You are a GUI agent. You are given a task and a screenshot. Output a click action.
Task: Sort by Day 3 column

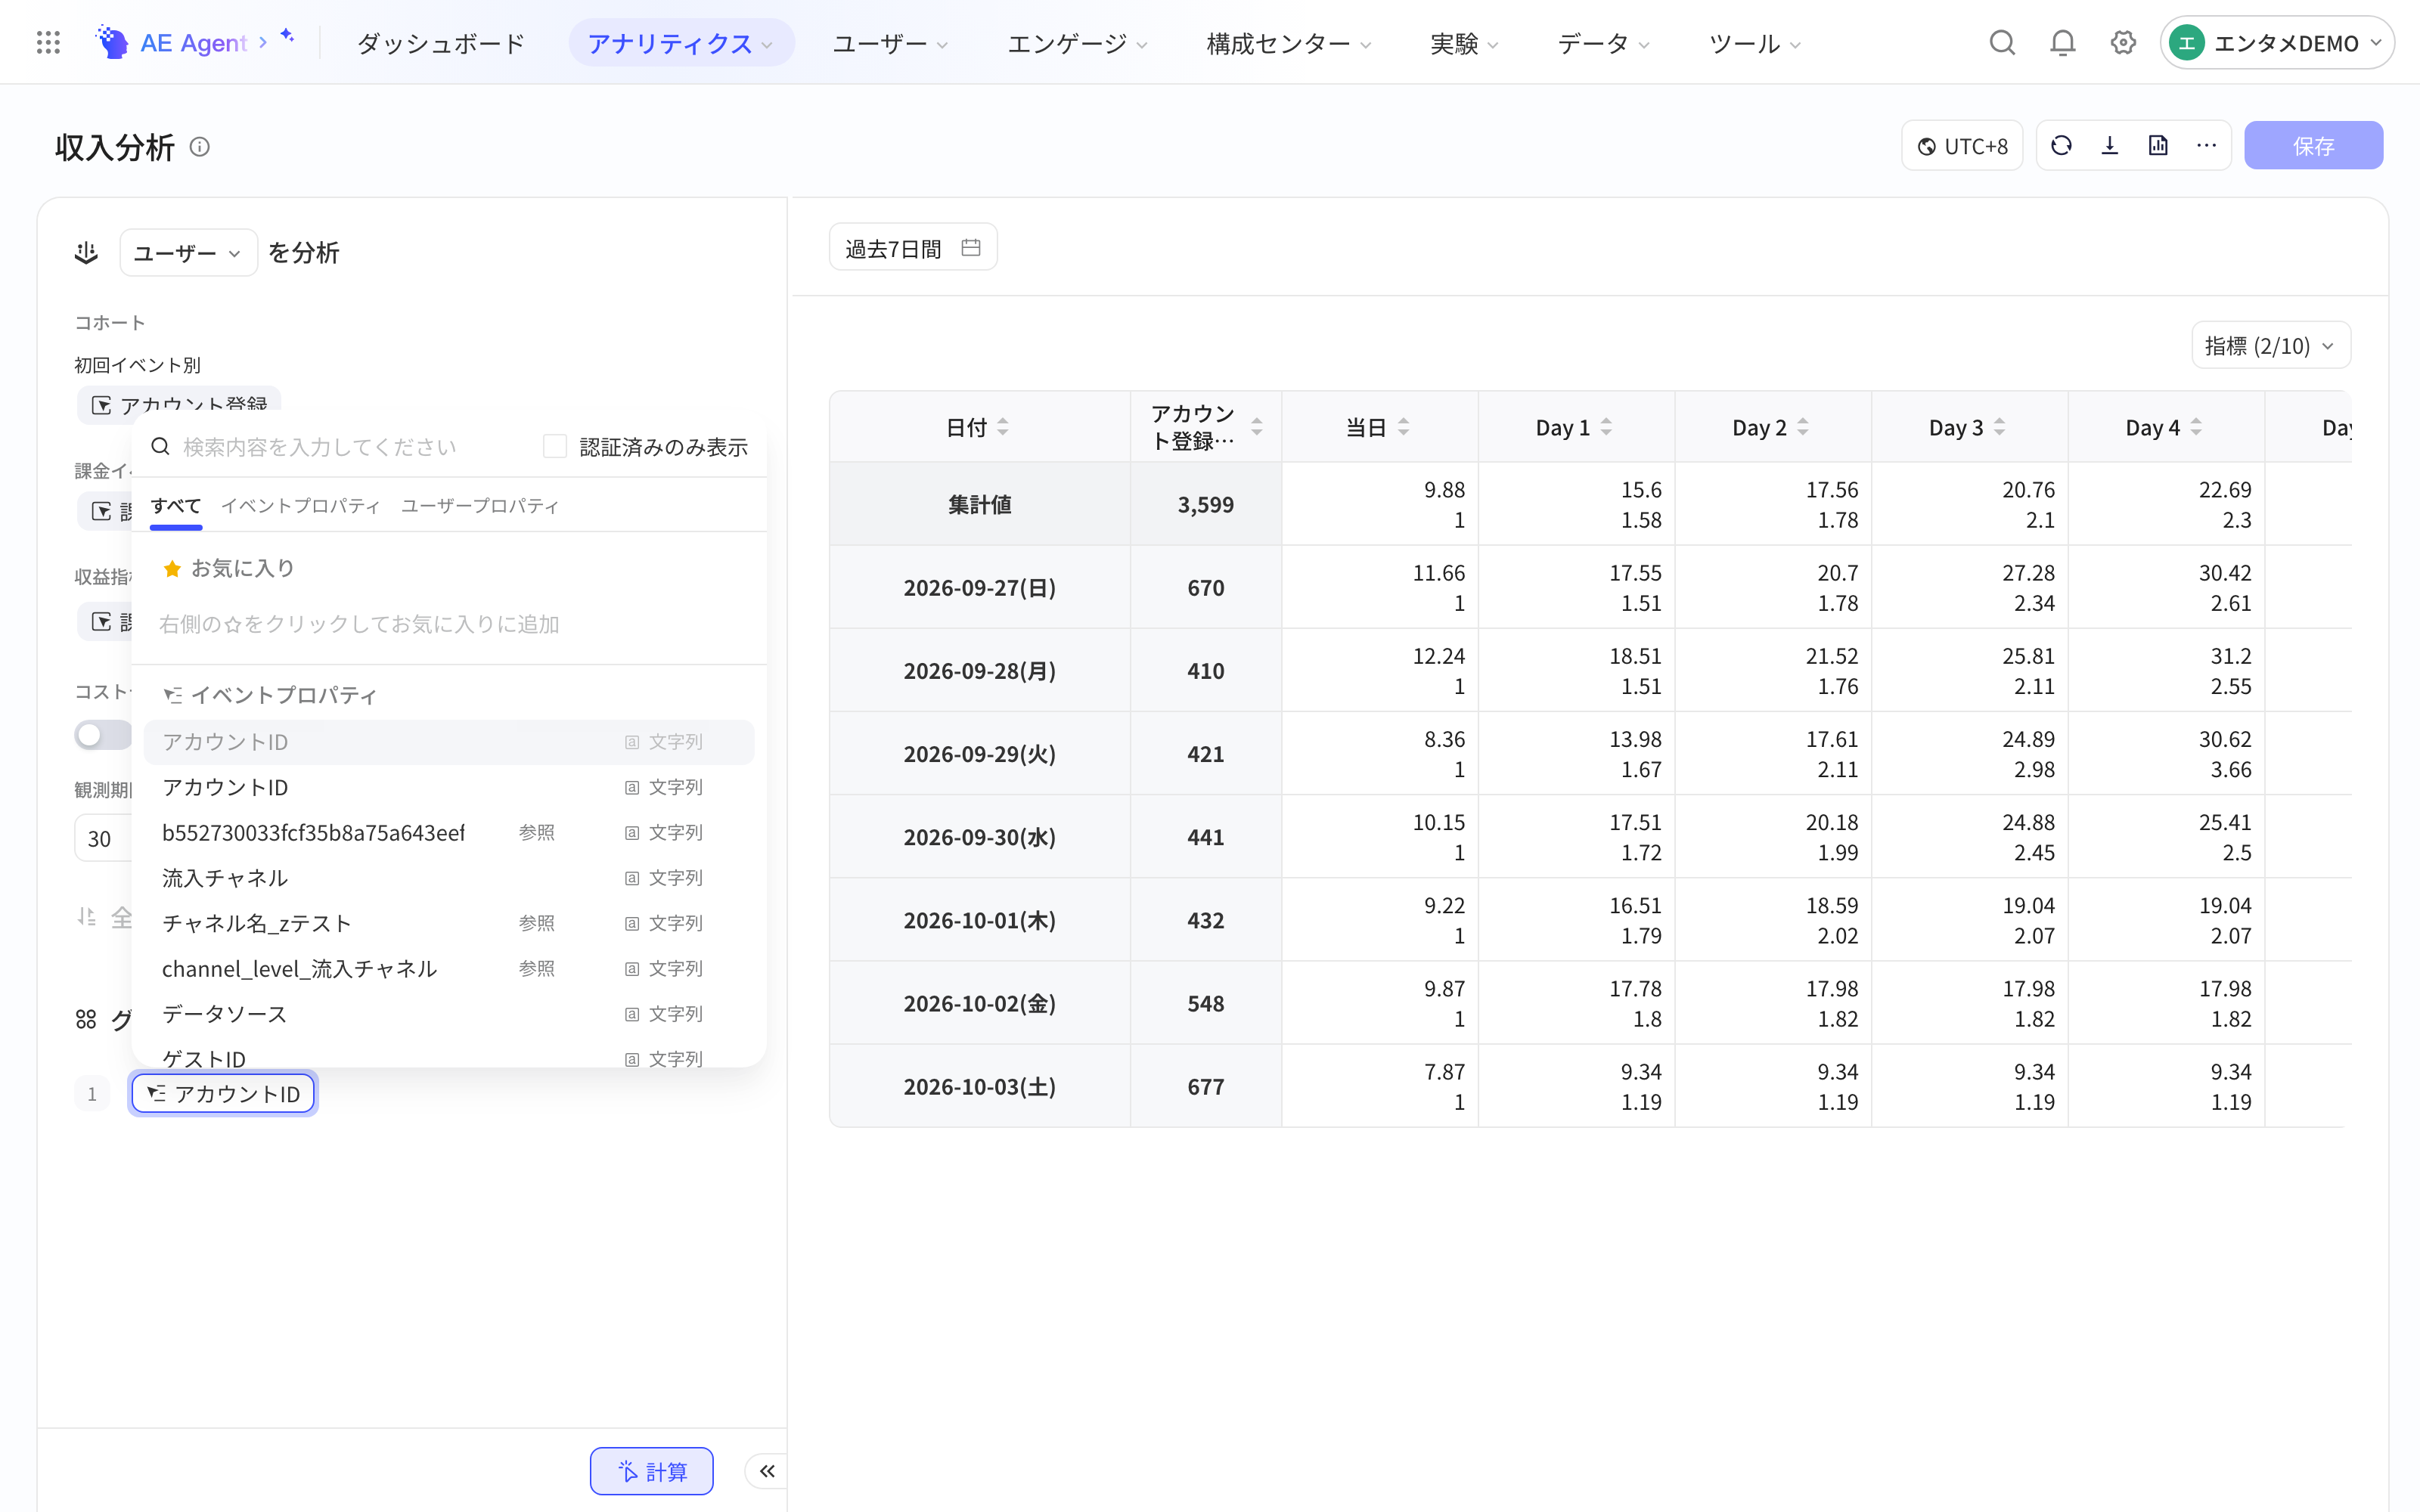2000,427
